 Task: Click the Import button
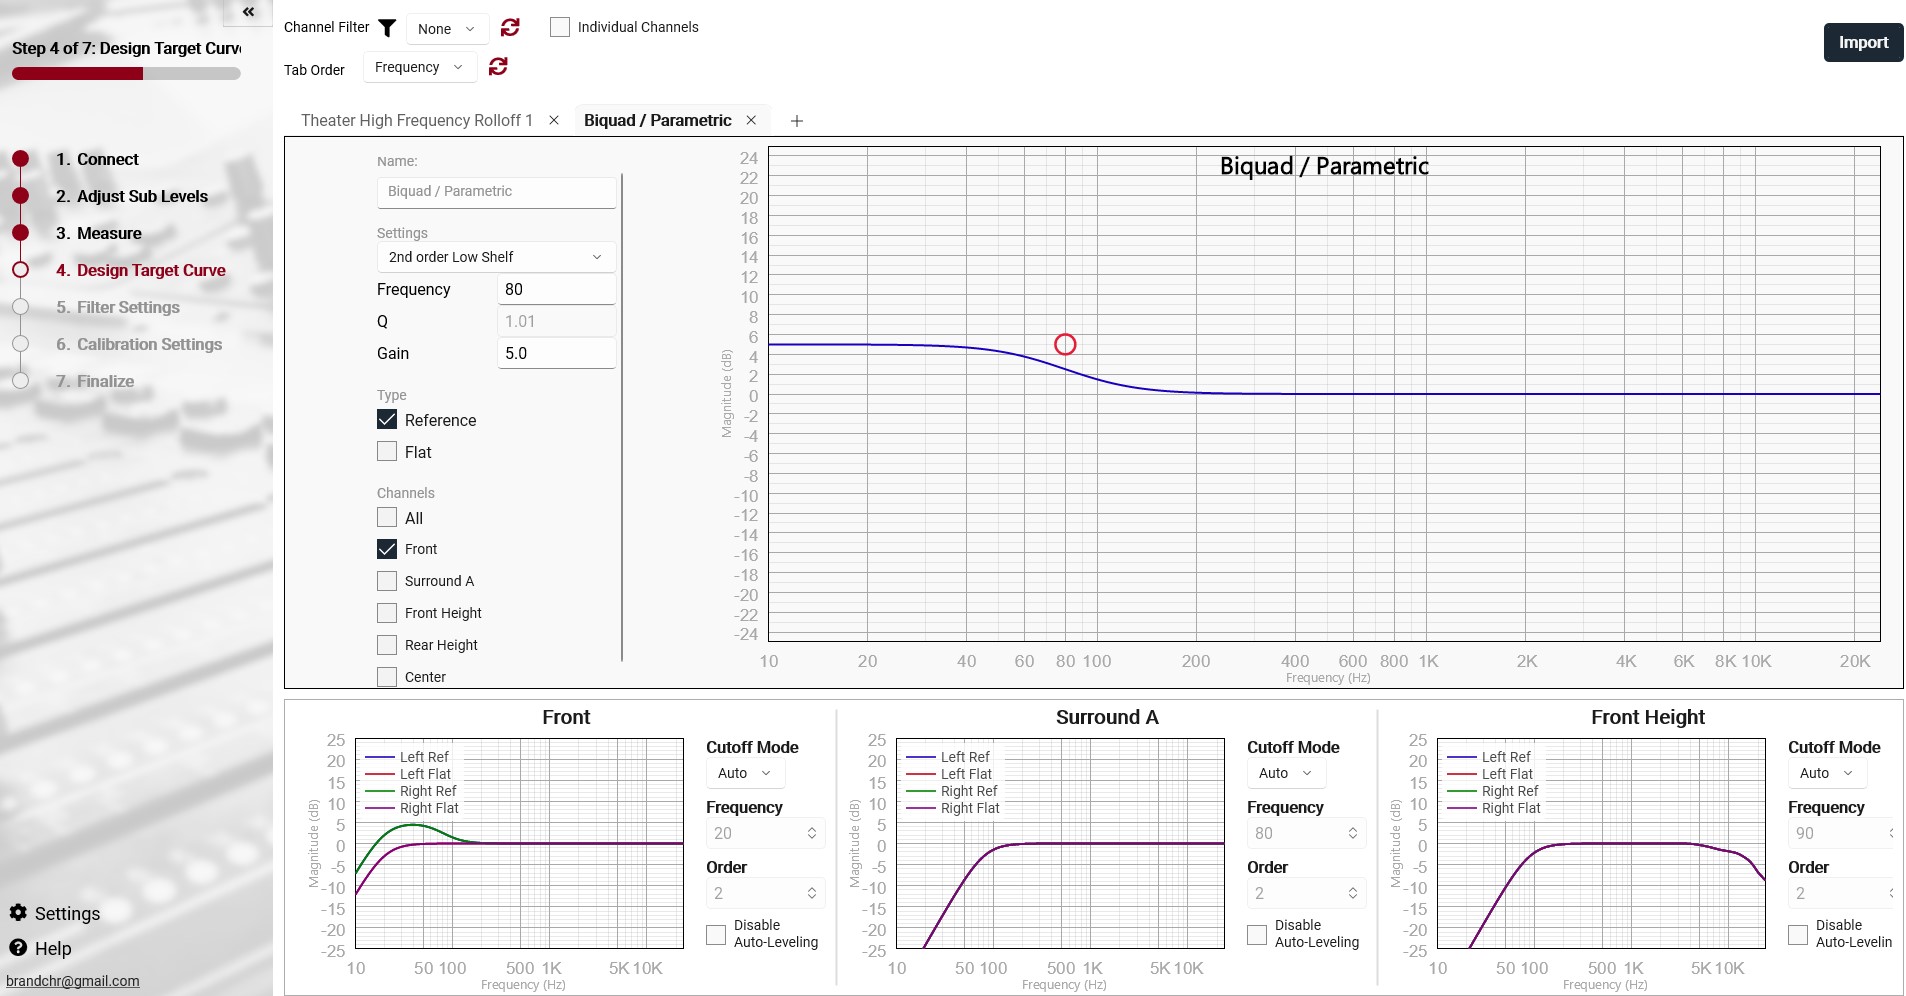(1862, 43)
